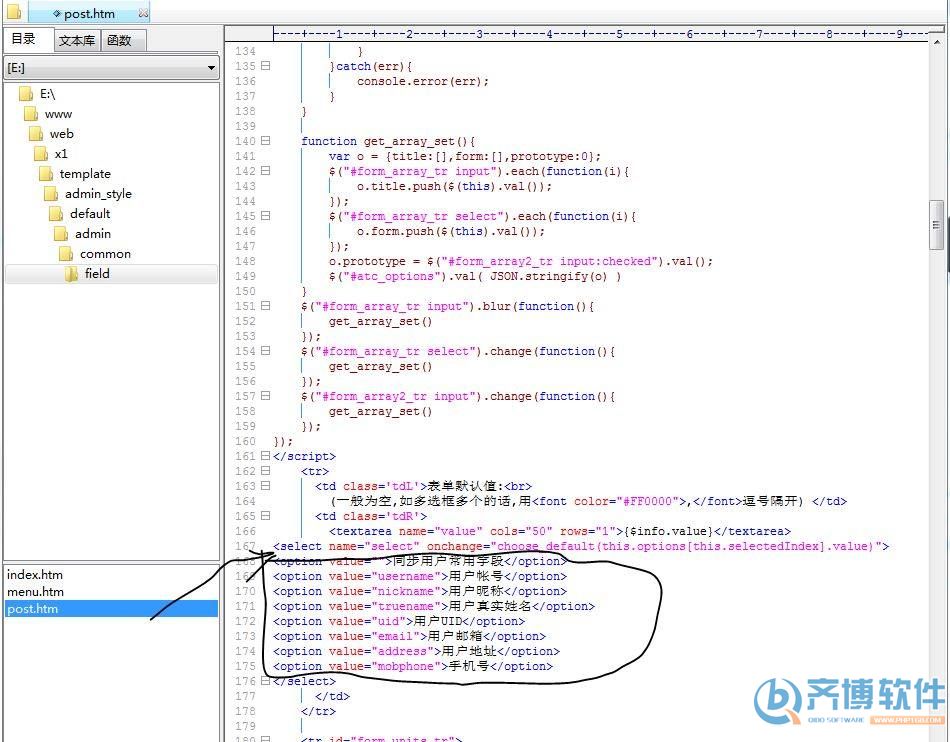Collapse the get_array_set function at line 140
Screen dimensions: 950x742
point(265,141)
